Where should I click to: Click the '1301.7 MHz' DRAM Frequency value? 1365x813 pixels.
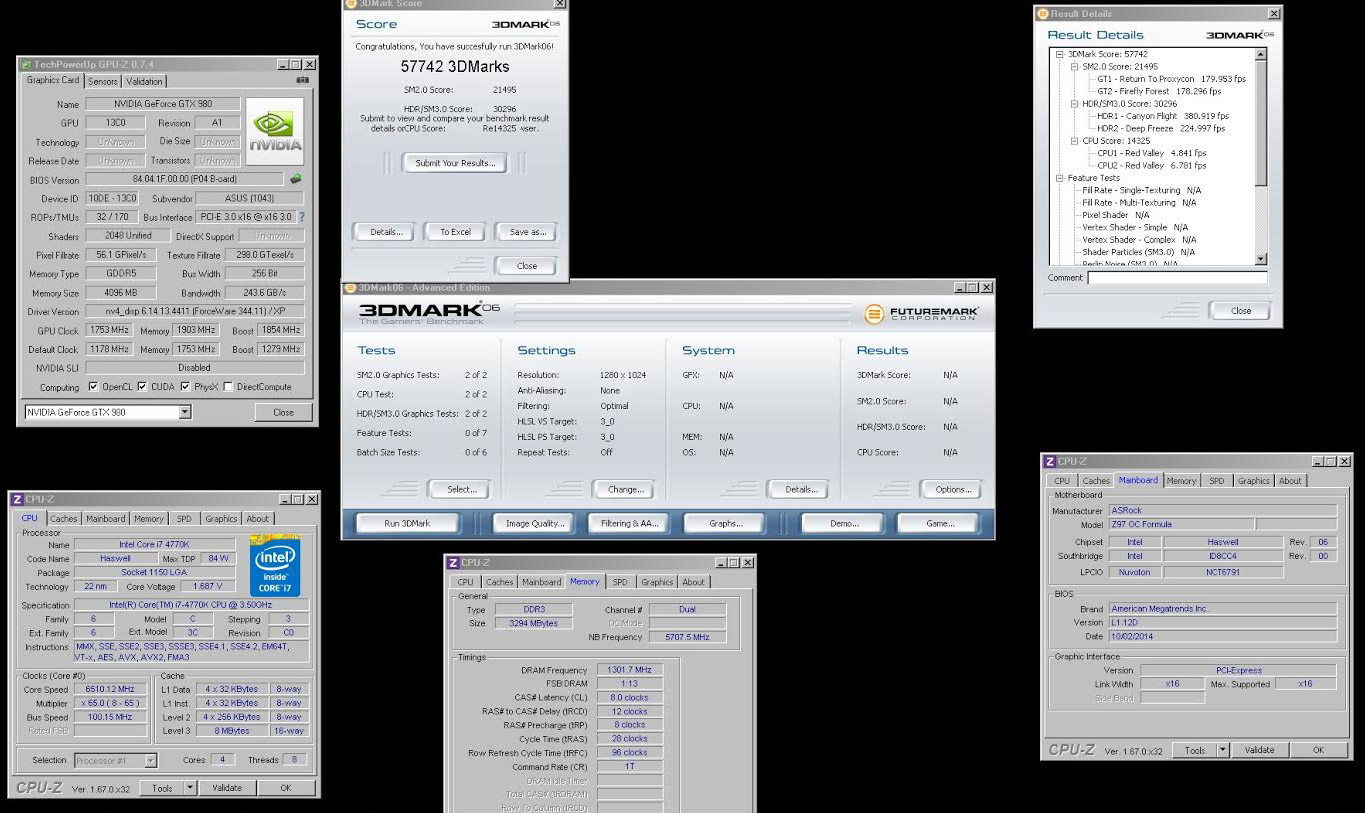[x=629, y=670]
